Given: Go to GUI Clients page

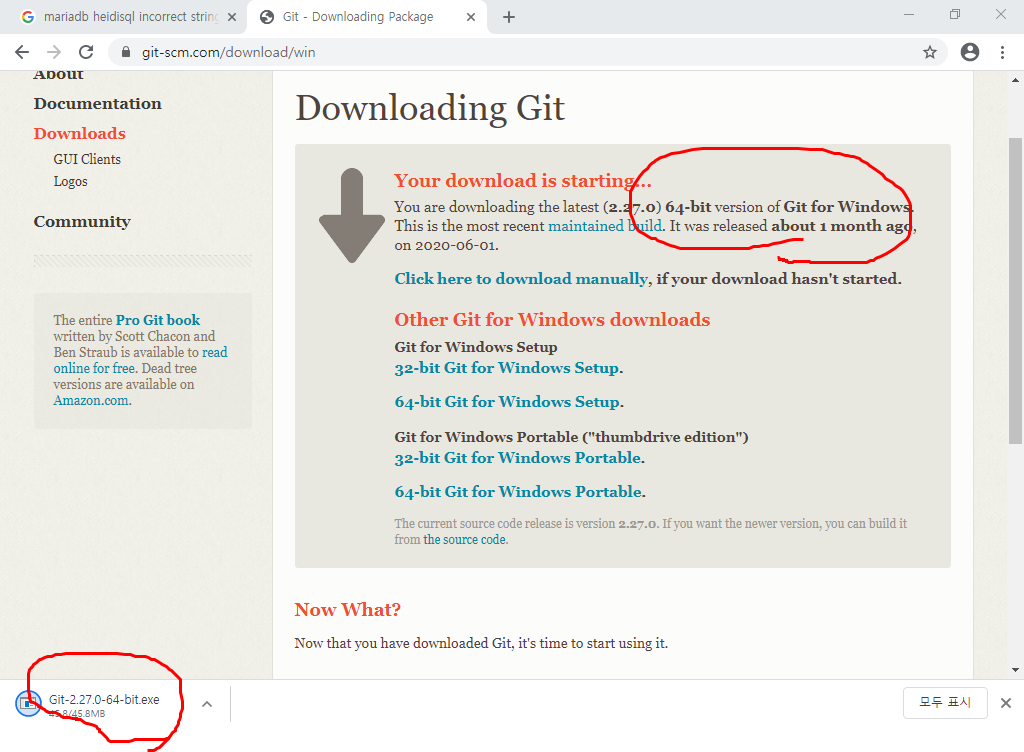Looking at the screenshot, I should (x=87, y=159).
